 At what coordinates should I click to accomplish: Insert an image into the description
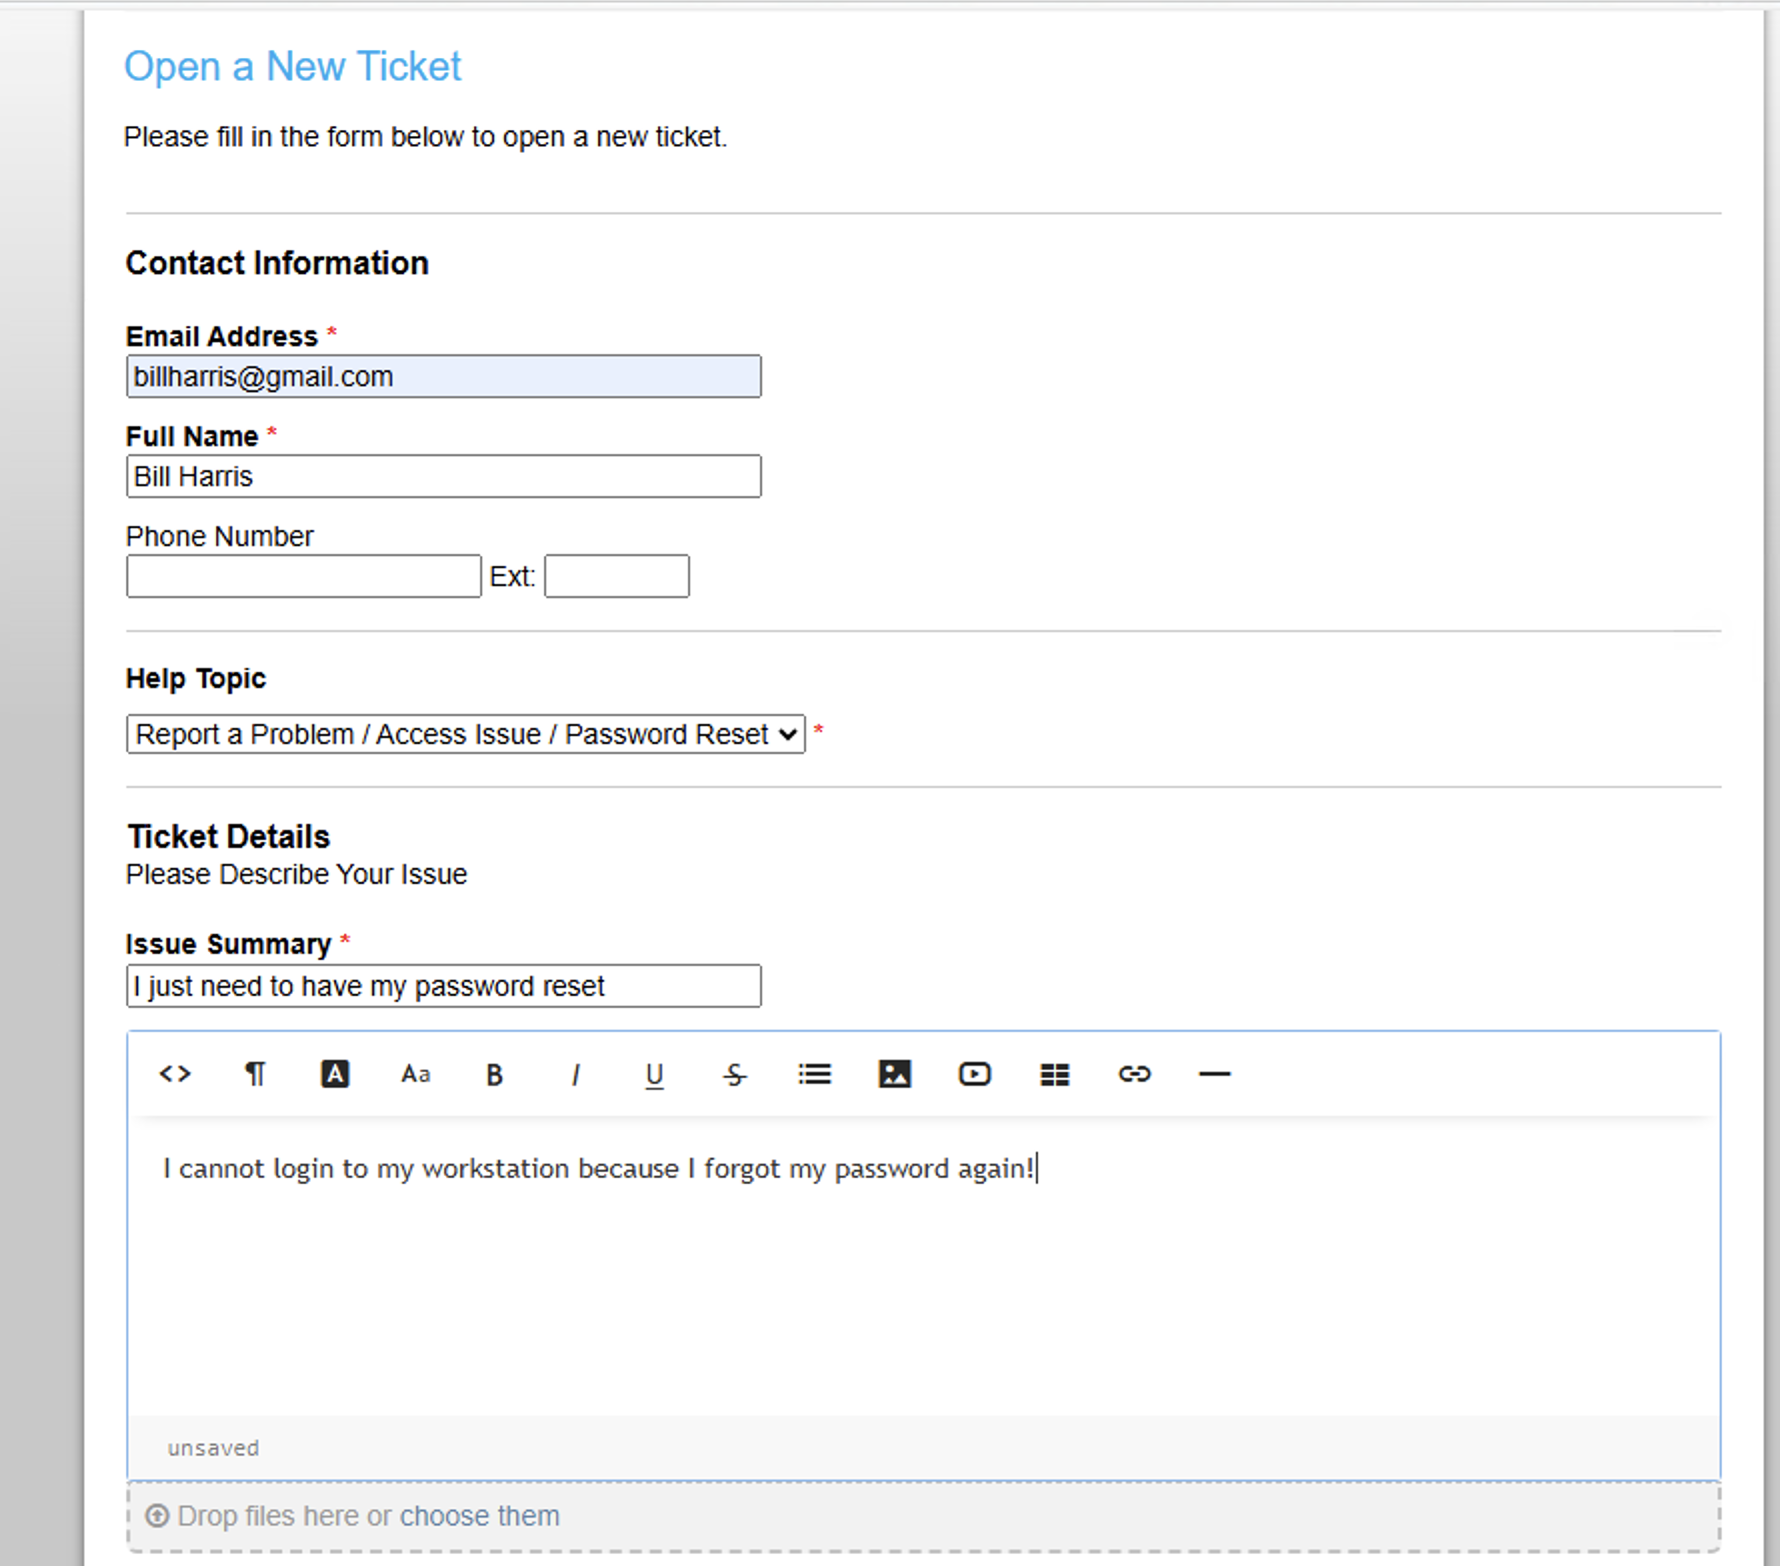(895, 1074)
